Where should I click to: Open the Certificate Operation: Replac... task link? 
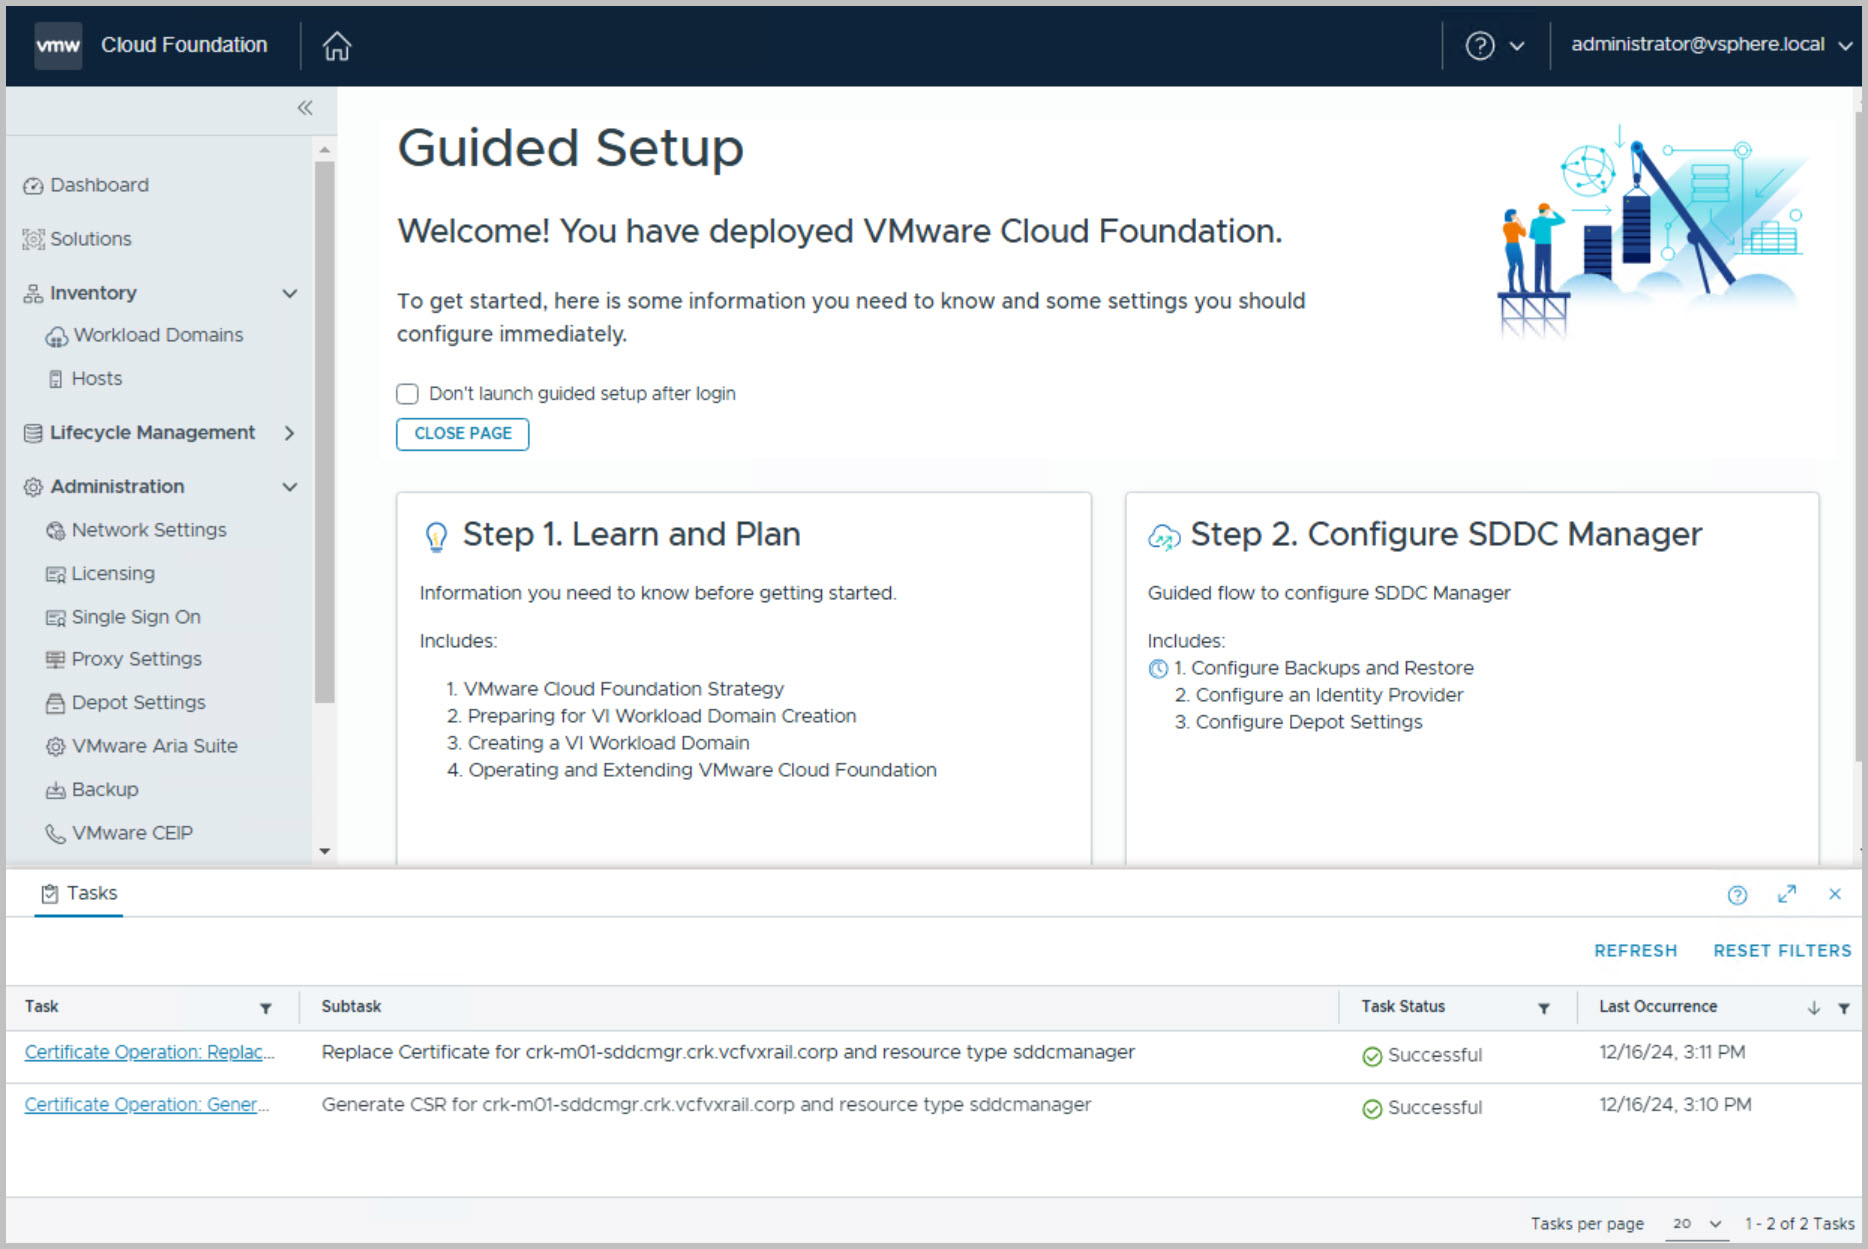tap(149, 1053)
